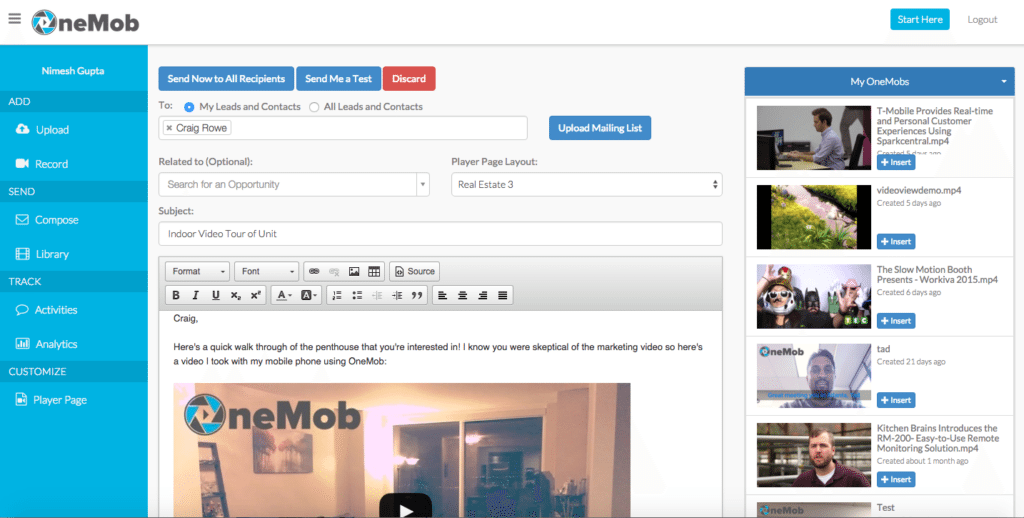Select the All Leads and Contacts option
Viewport: 1024px width, 518px height.
click(x=314, y=107)
